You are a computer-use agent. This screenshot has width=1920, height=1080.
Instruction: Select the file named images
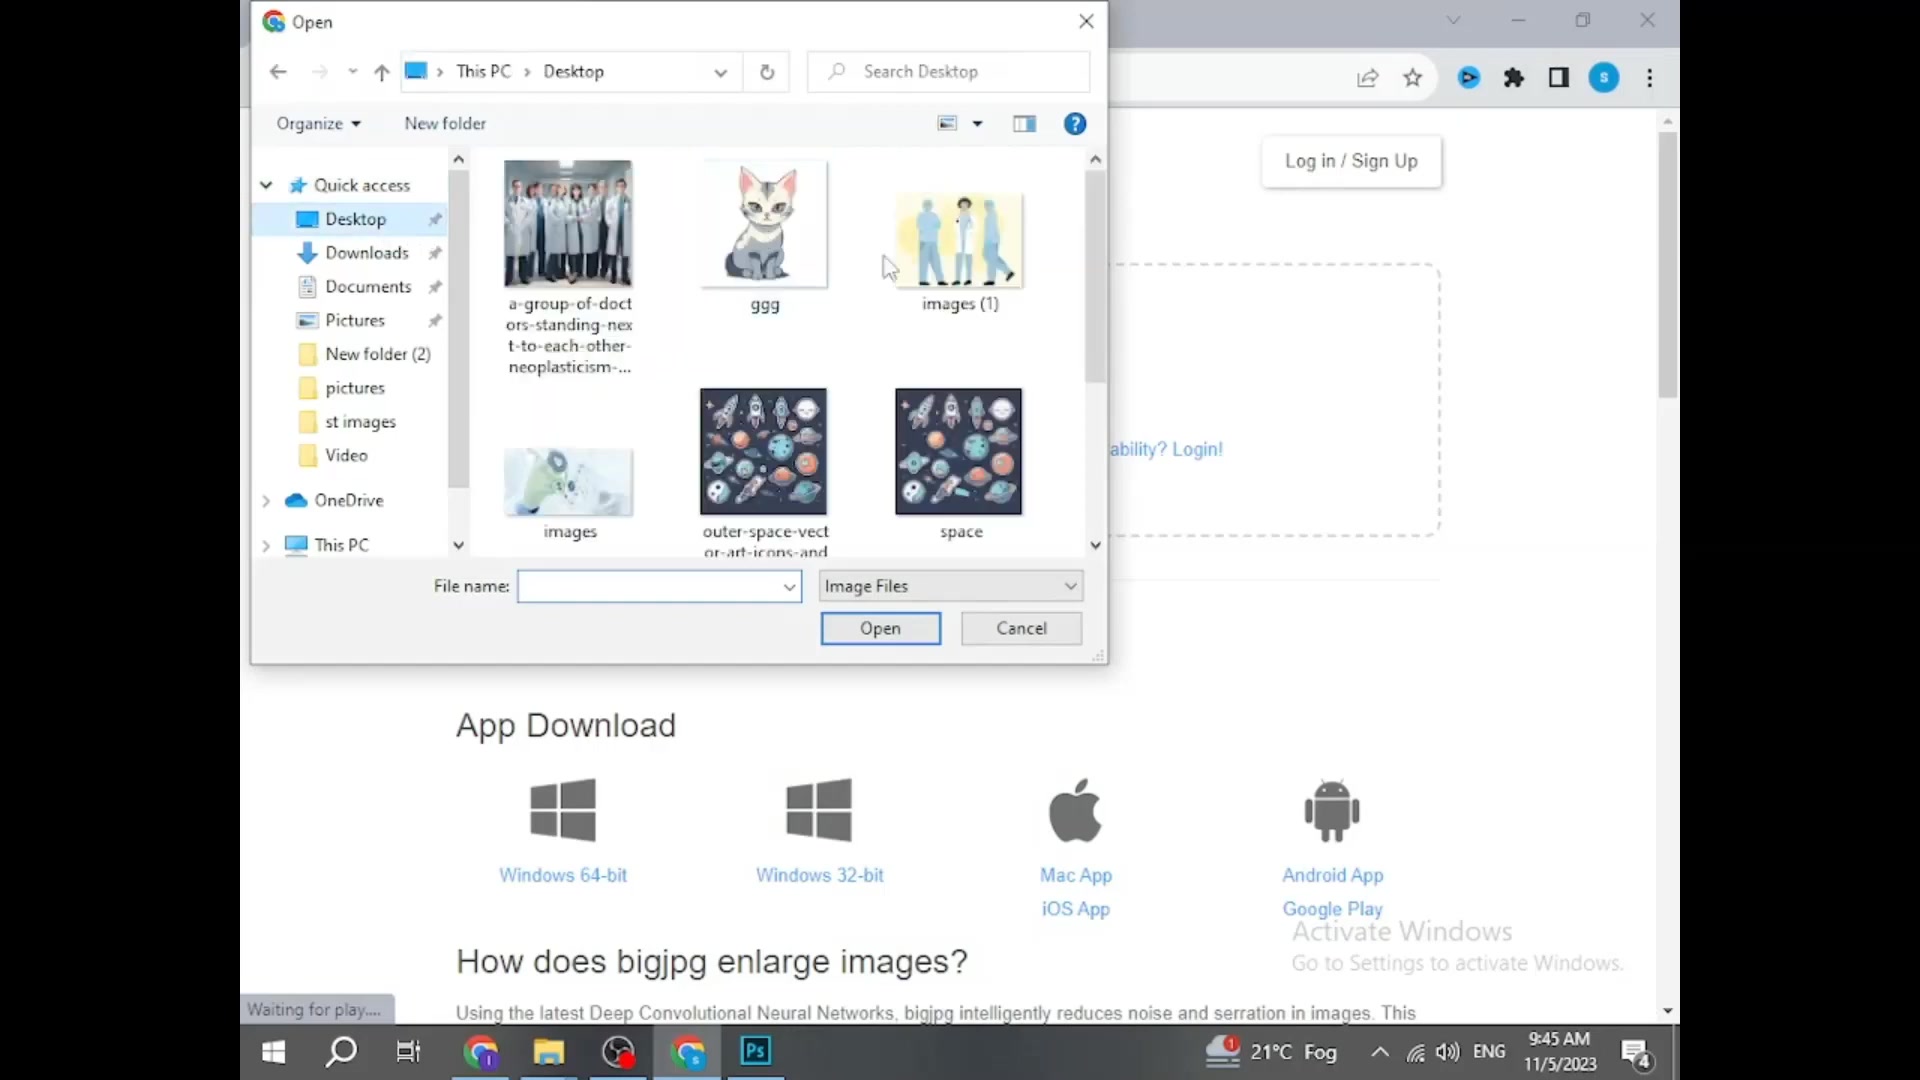[x=568, y=482]
